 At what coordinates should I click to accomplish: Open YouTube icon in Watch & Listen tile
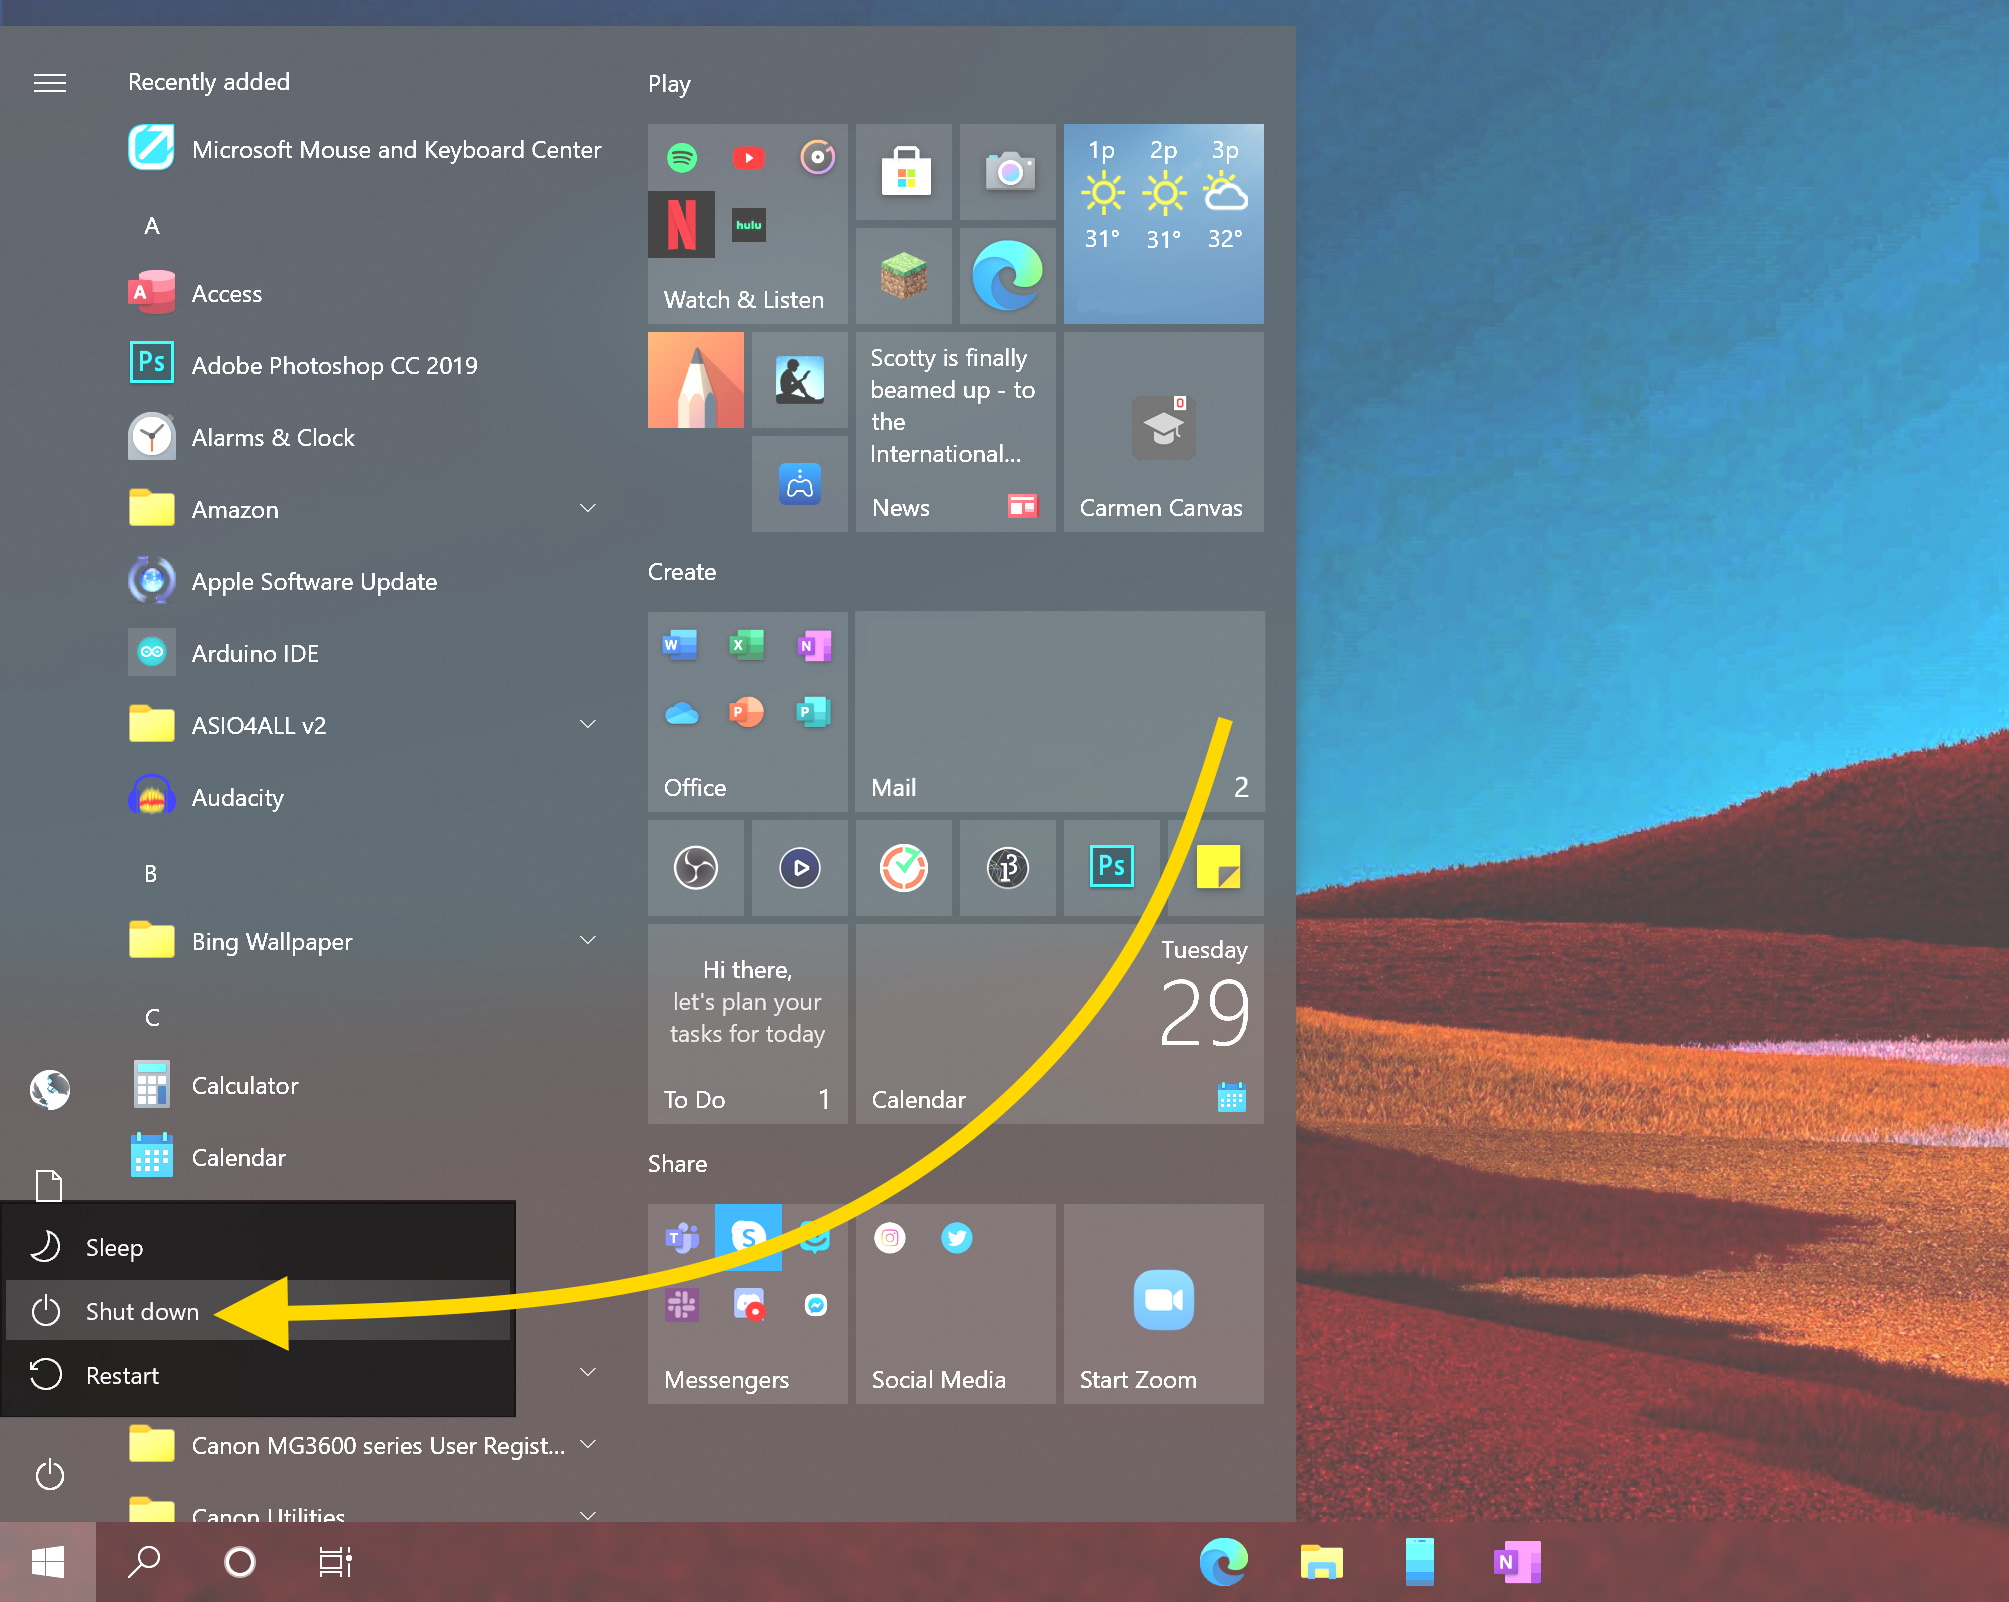click(x=748, y=158)
